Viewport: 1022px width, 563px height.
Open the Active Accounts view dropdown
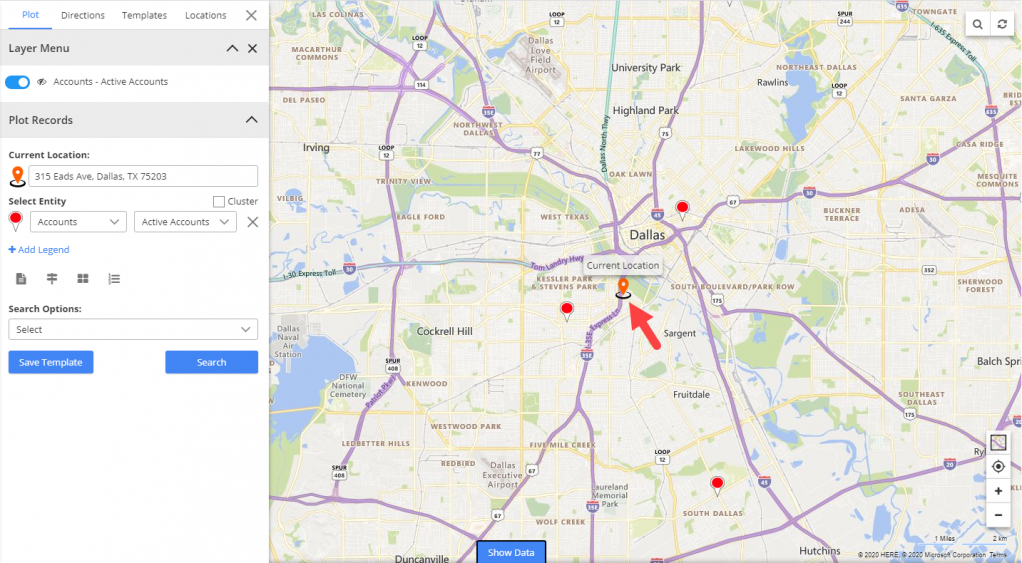coord(185,222)
